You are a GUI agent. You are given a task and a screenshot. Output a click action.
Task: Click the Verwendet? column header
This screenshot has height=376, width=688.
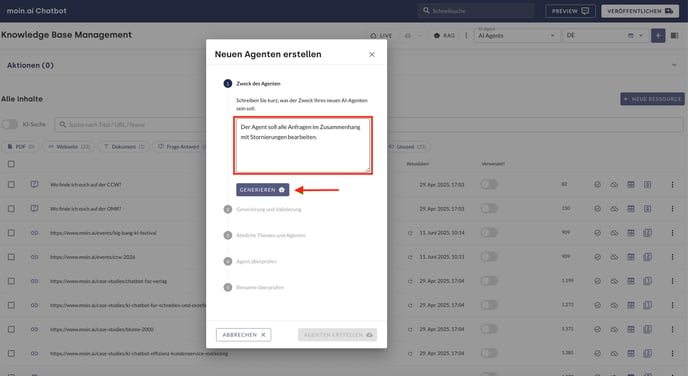(493, 164)
